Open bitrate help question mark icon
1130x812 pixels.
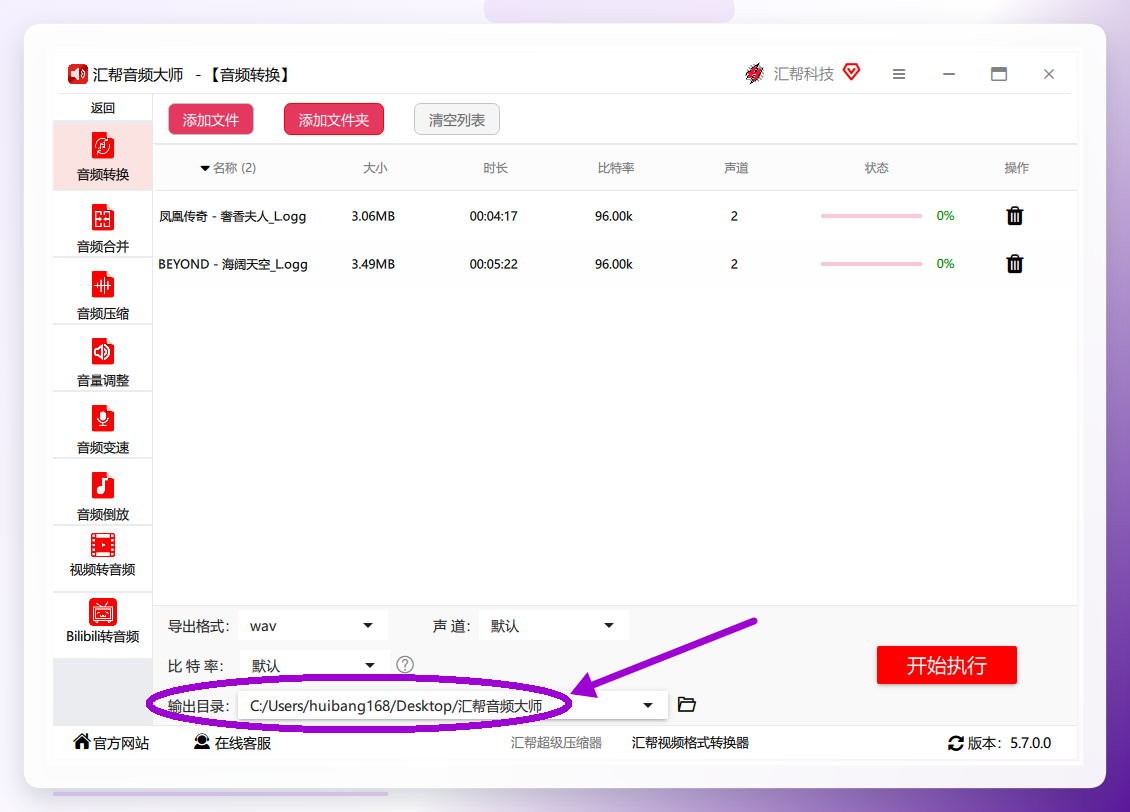point(405,664)
